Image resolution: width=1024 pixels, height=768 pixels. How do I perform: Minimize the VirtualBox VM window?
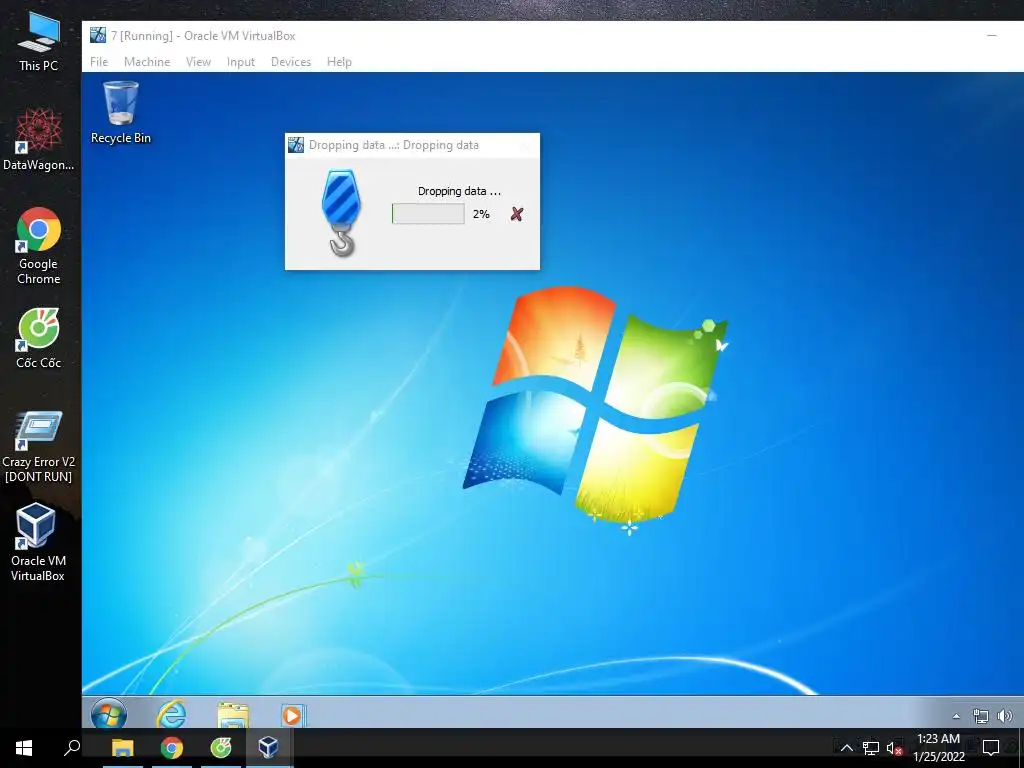click(992, 35)
